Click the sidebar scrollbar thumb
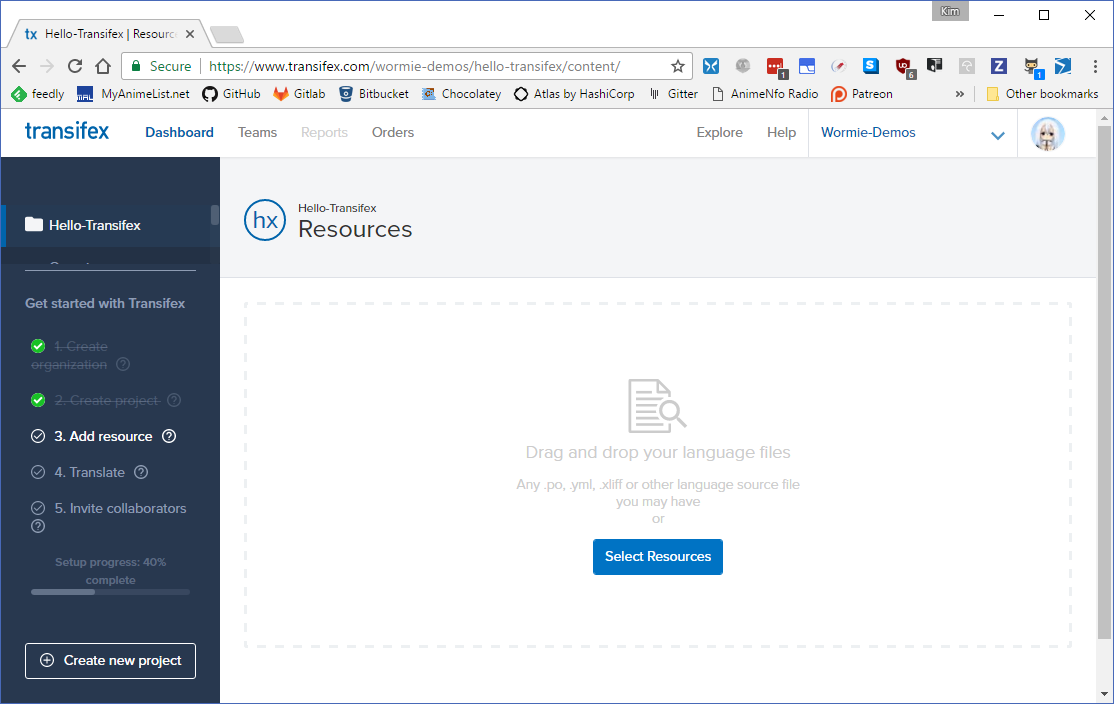 (215, 215)
